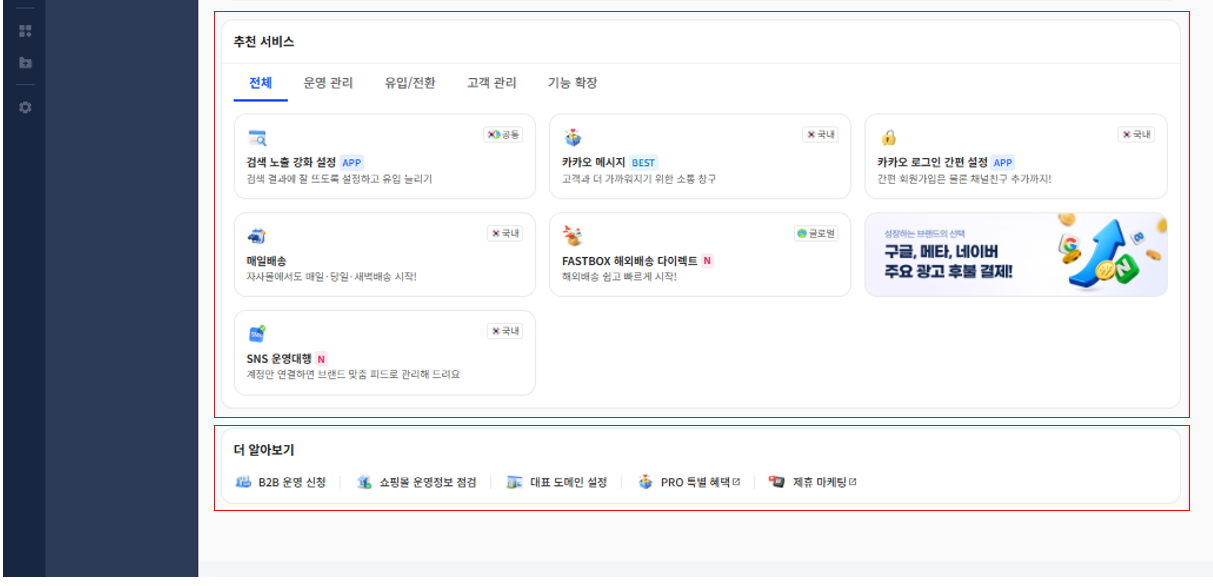1213x586 pixels.
Task: Click the sidebar grid apps icon
Action: click(x=25, y=30)
